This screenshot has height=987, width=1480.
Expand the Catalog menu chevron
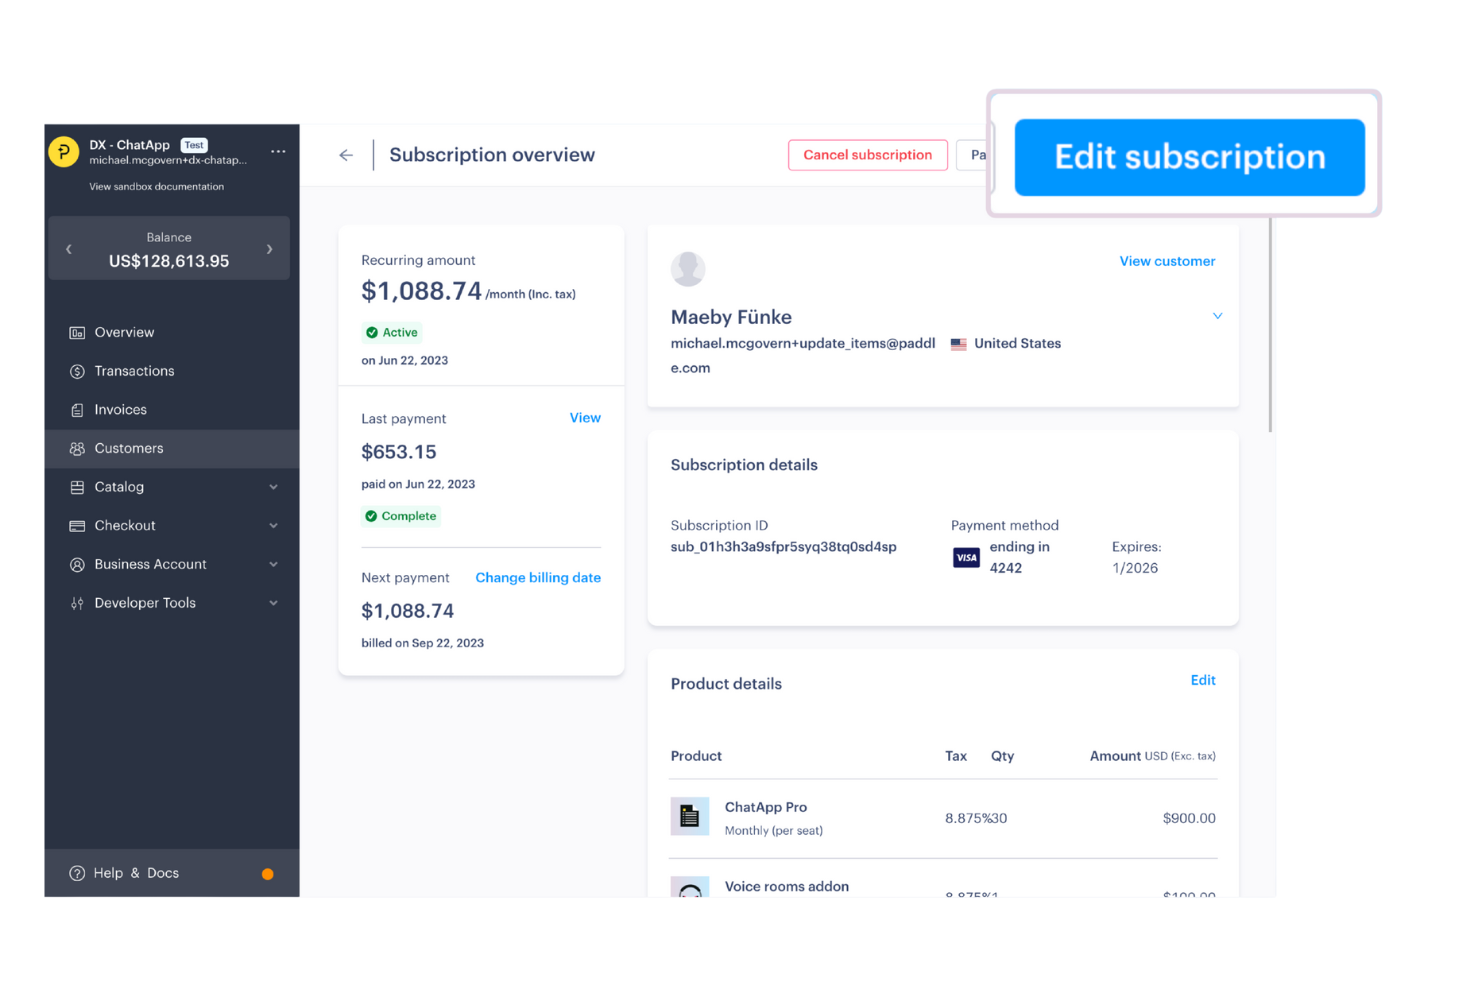[x=274, y=487]
